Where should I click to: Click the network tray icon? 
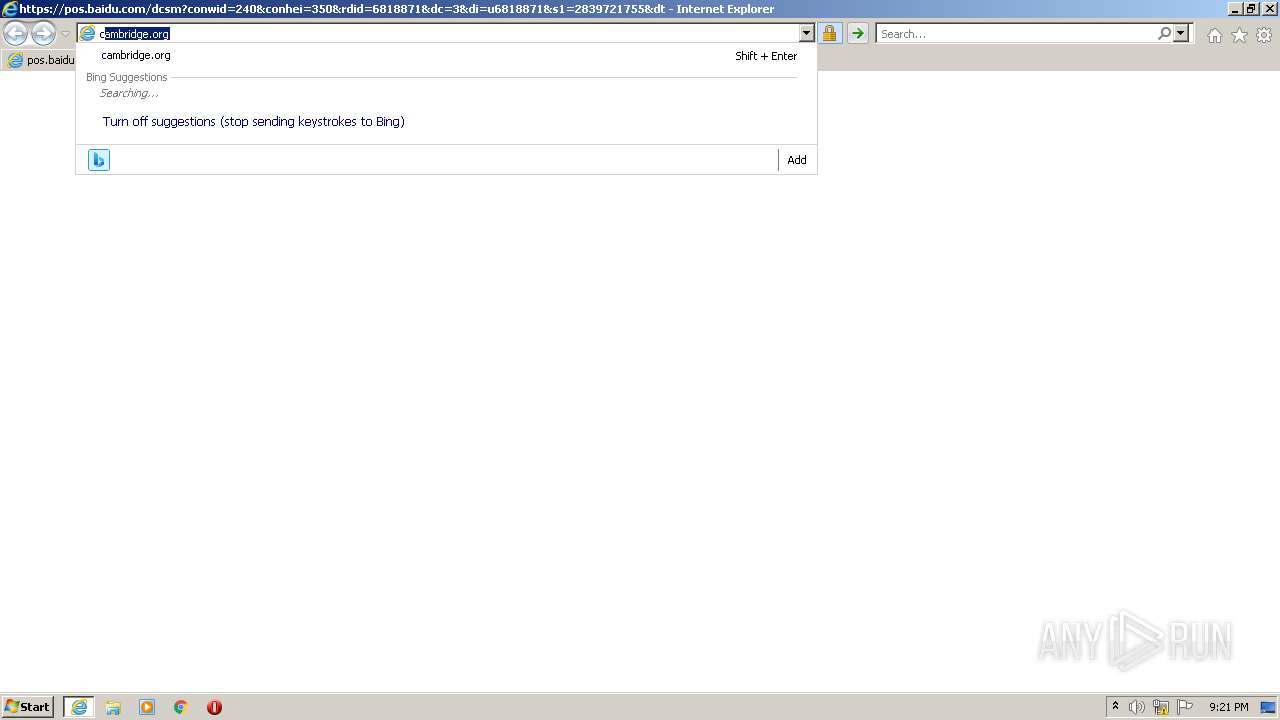click(x=1161, y=707)
